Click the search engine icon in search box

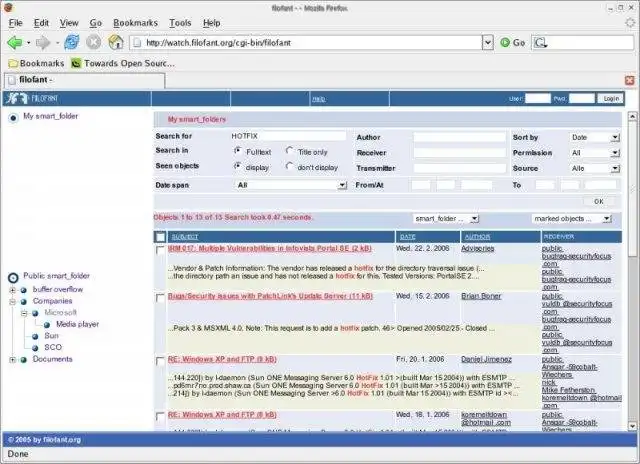pos(540,42)
